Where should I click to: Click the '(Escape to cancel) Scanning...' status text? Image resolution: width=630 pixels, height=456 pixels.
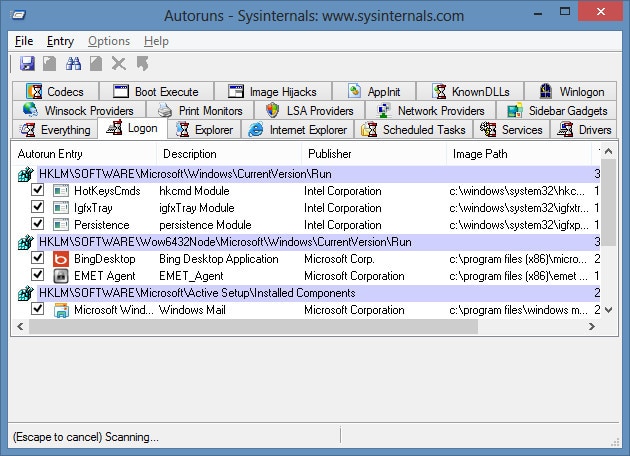86,437
